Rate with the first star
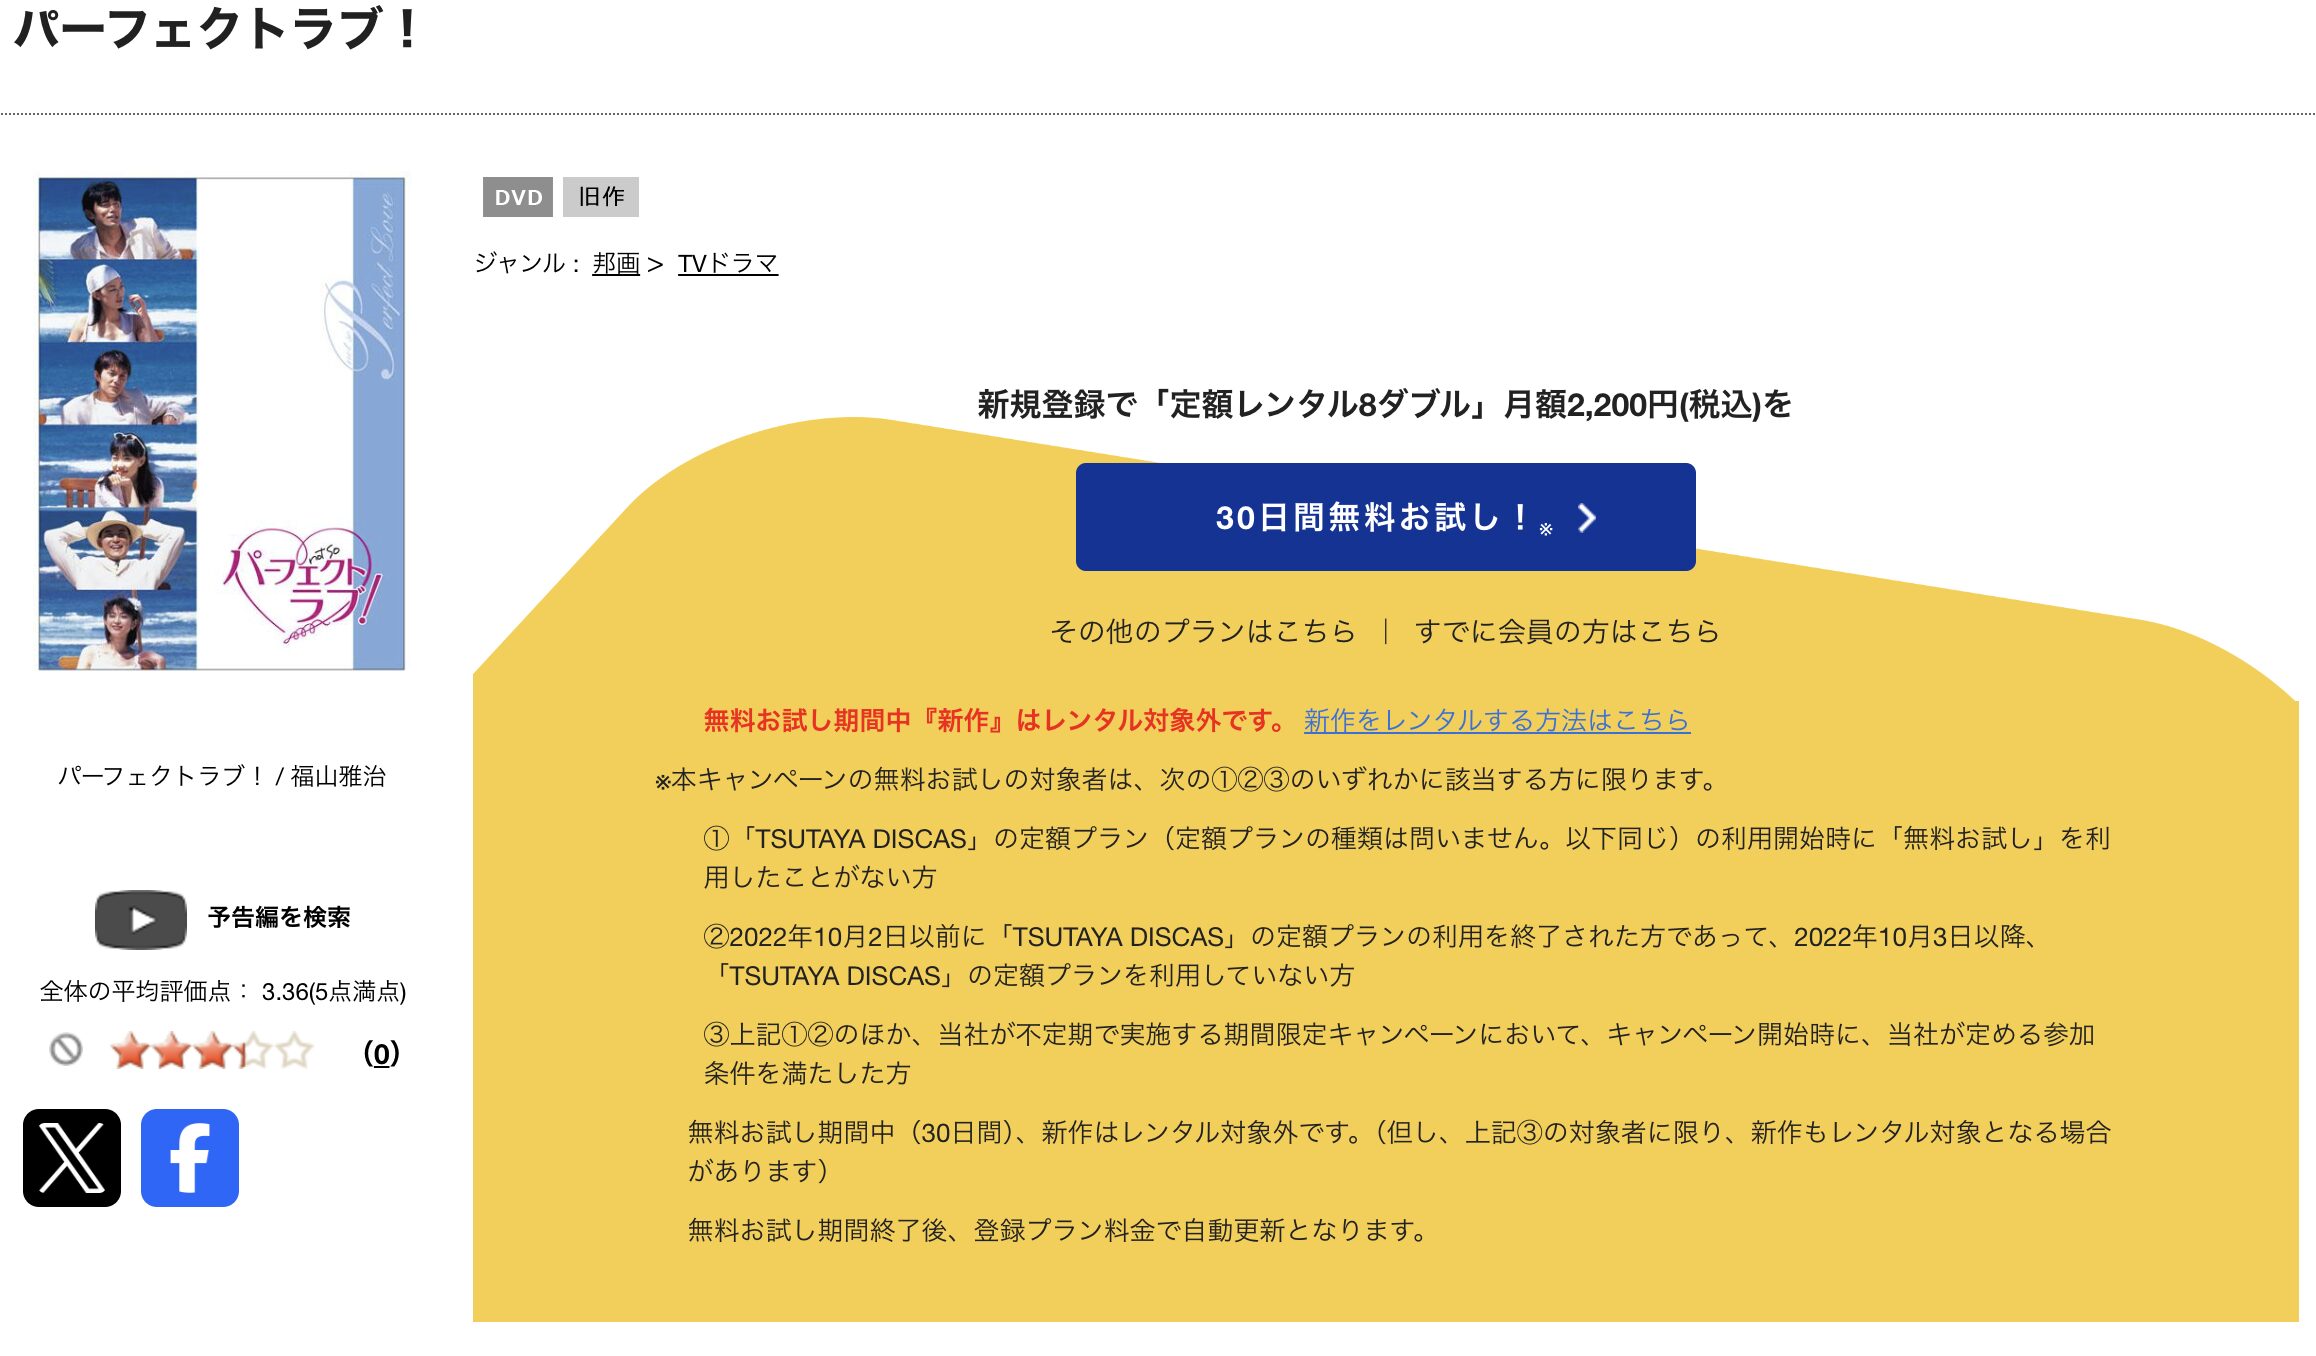 pyautogui.click(x=131, y=1051)
